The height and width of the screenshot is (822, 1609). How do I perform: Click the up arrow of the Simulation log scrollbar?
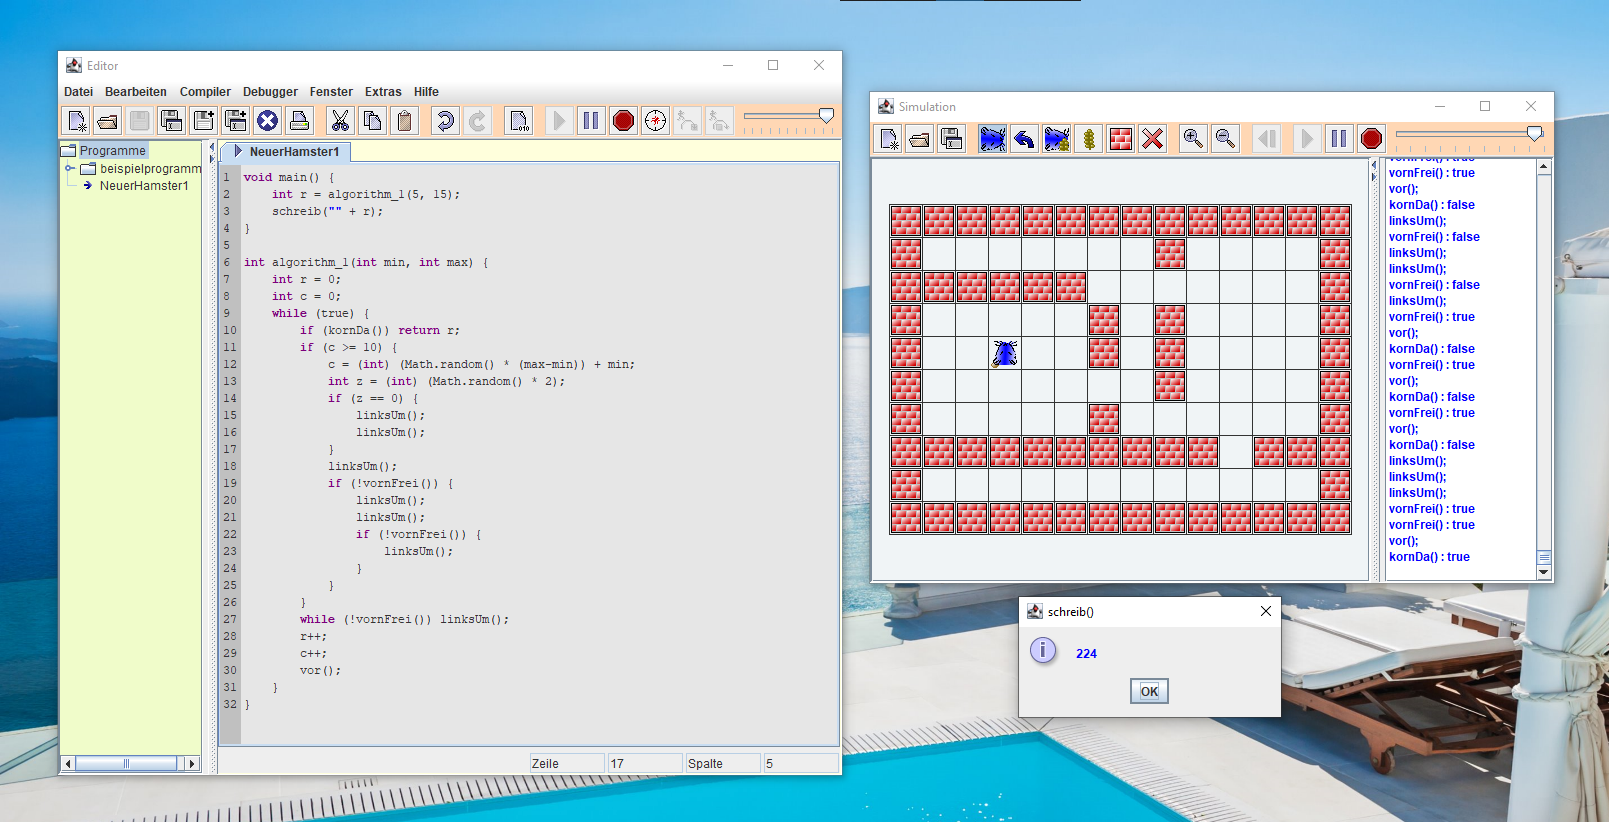tap(1543, 167)
